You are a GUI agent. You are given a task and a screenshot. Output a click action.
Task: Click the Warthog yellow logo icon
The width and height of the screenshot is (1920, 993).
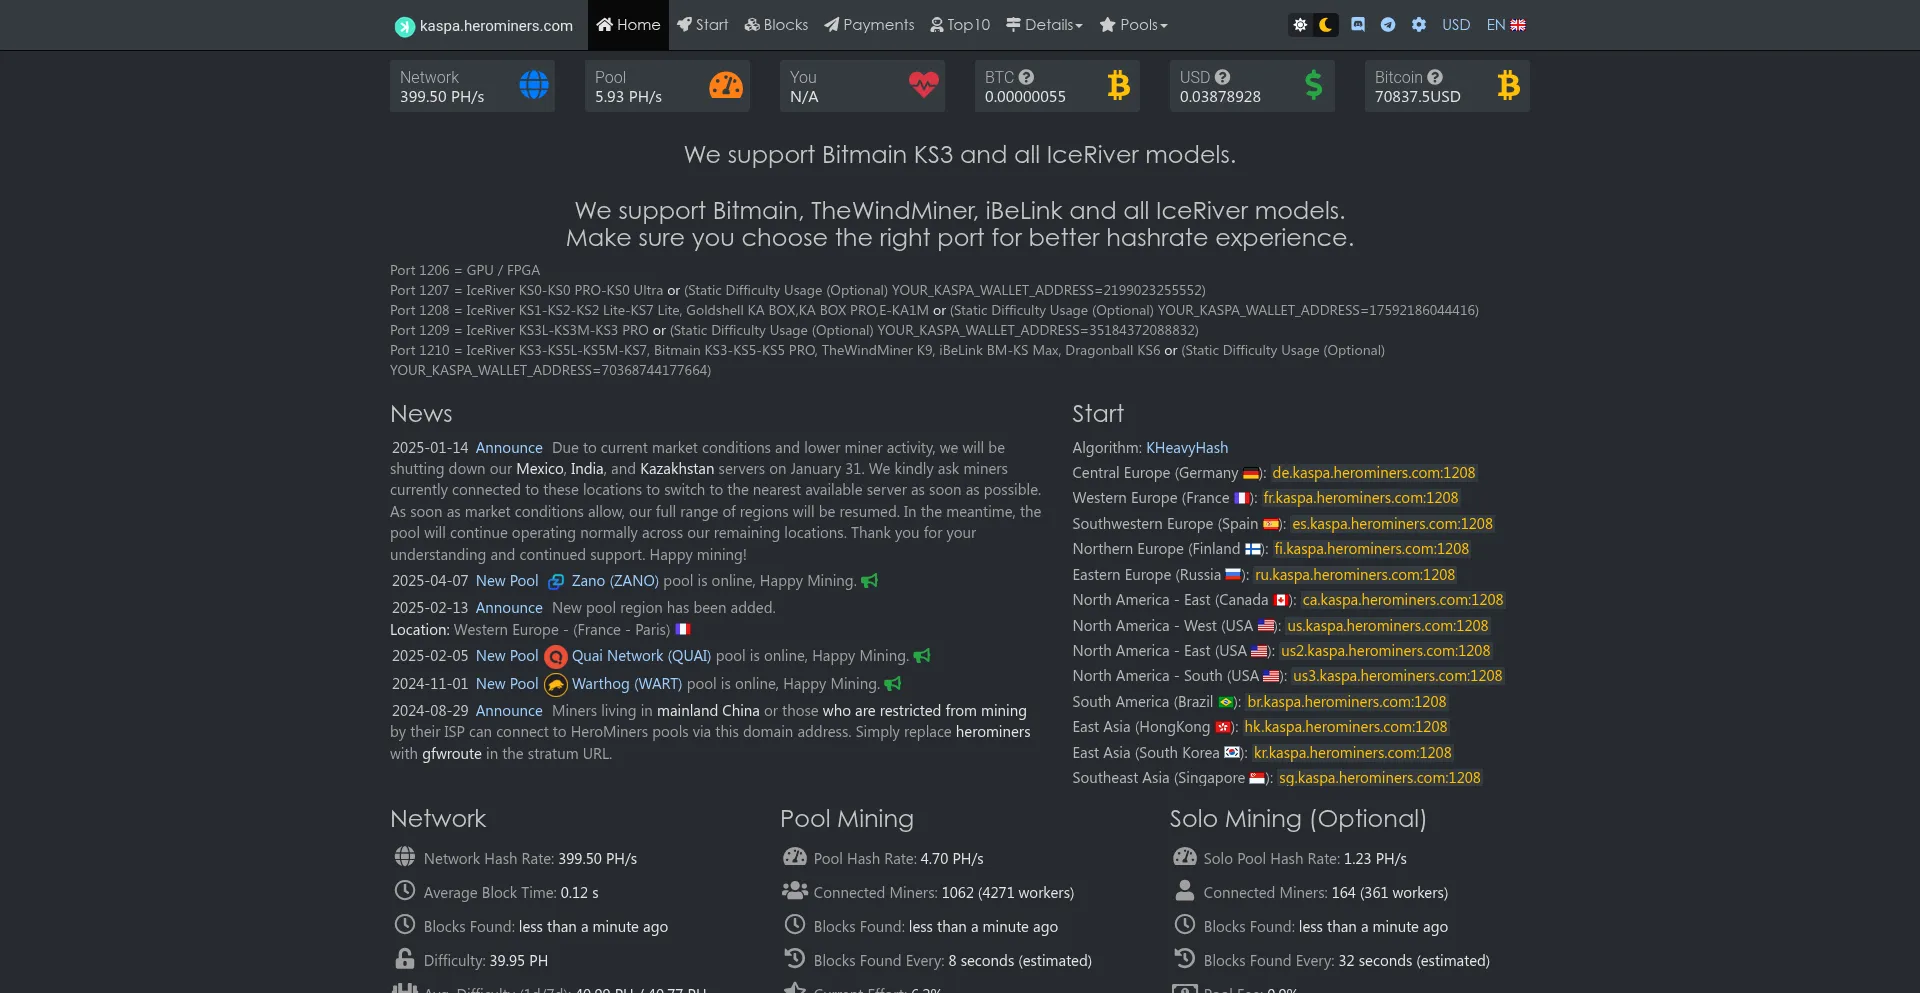556,685
